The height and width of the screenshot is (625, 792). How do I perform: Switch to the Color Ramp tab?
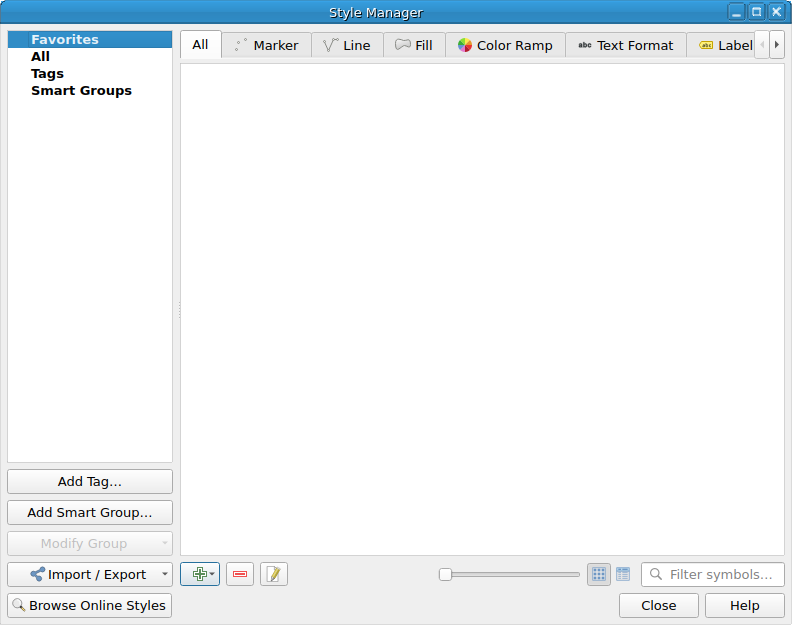[x=505, y=45]
